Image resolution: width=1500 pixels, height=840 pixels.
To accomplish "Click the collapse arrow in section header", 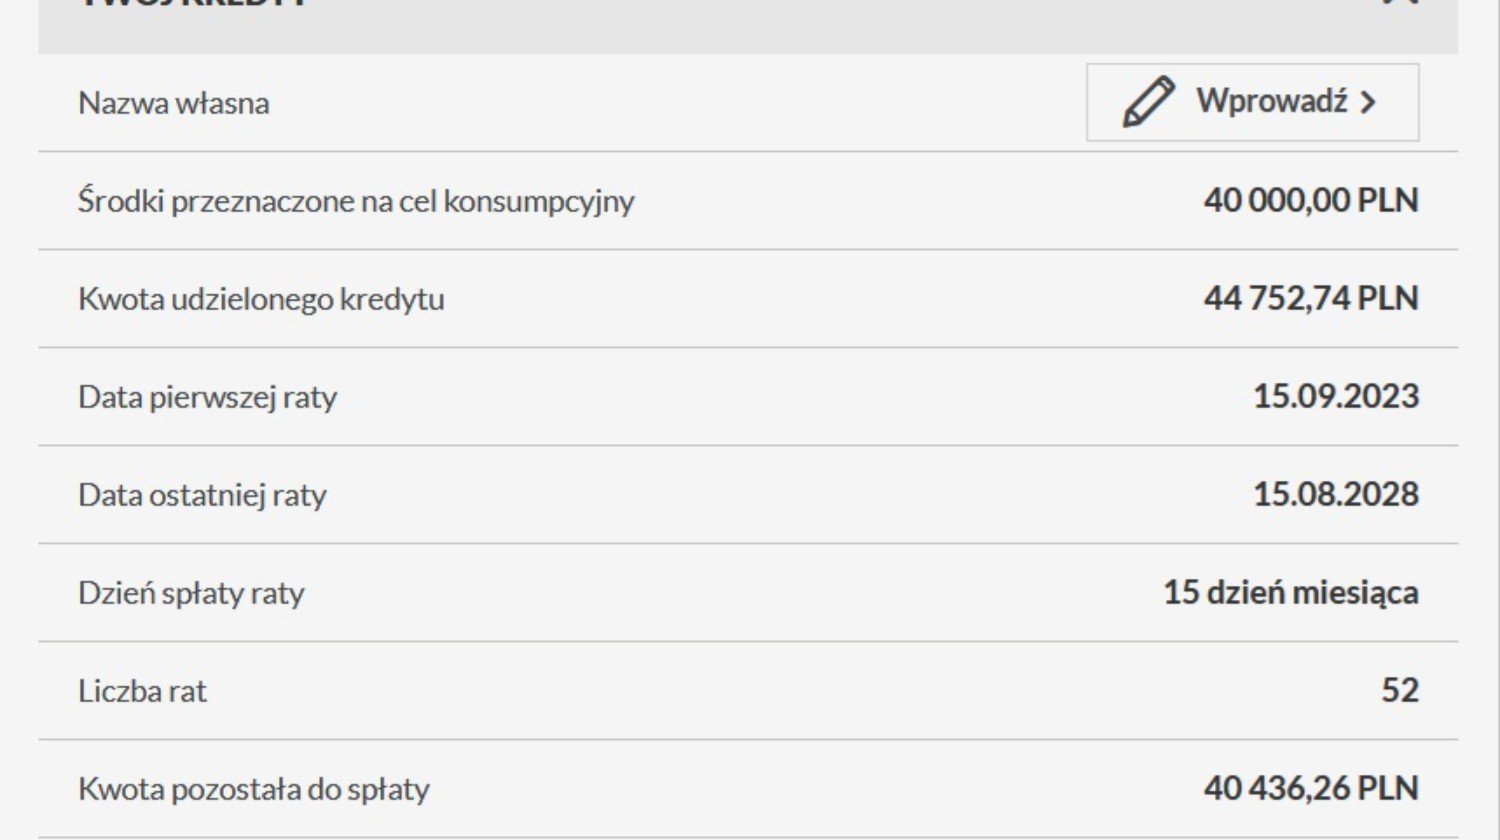I will click(1402, 3).
